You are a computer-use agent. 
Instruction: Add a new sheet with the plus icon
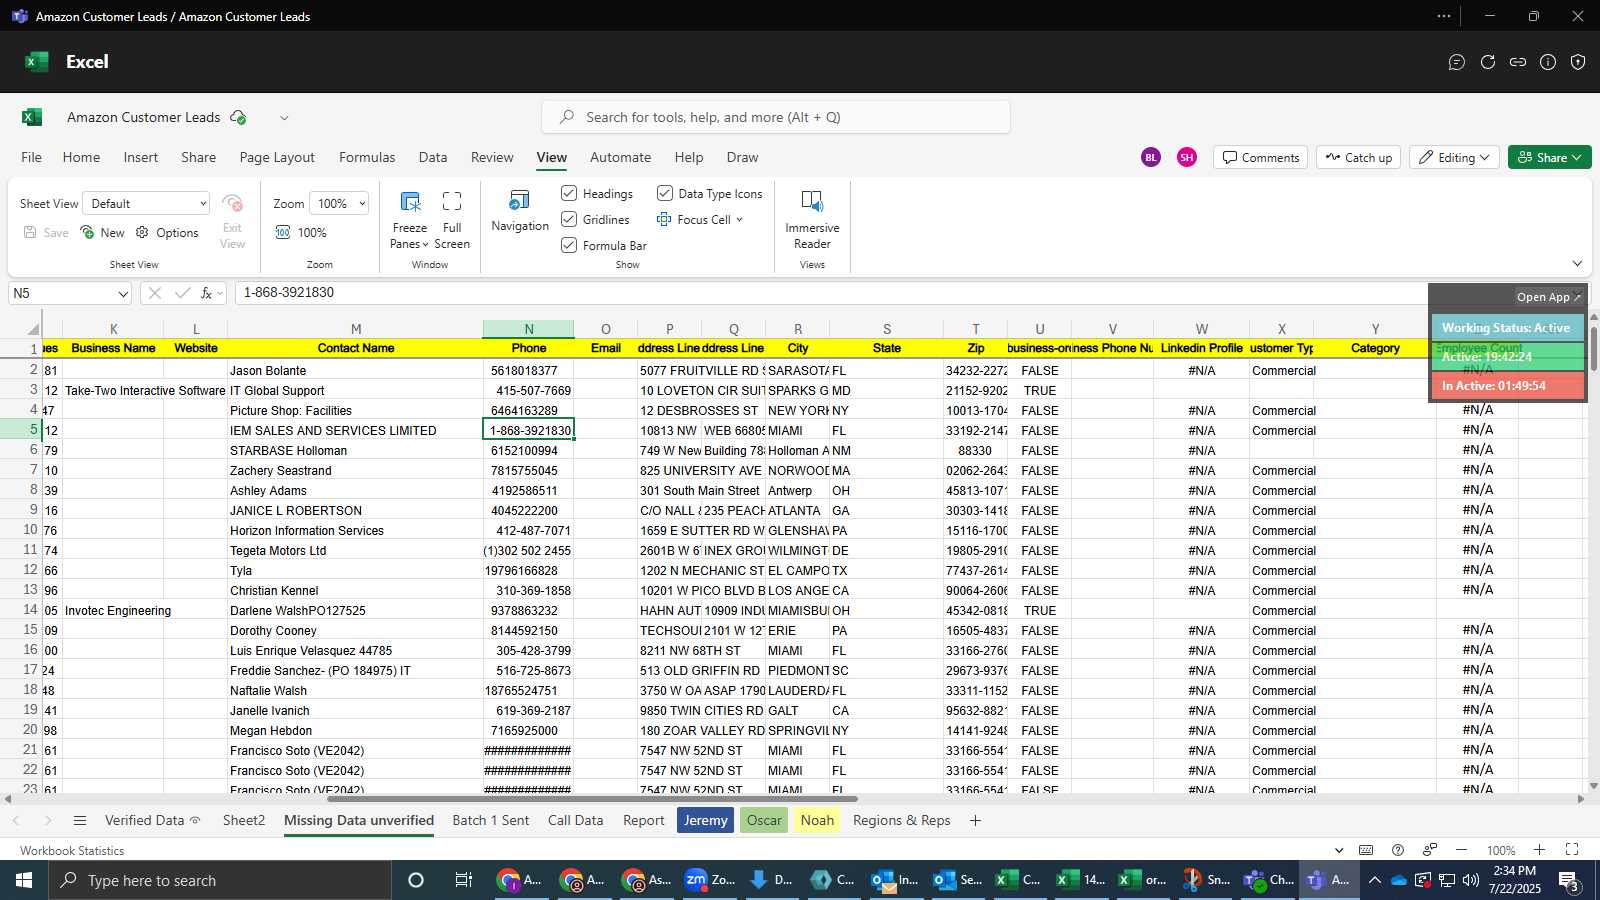click(x=975, y=820)
